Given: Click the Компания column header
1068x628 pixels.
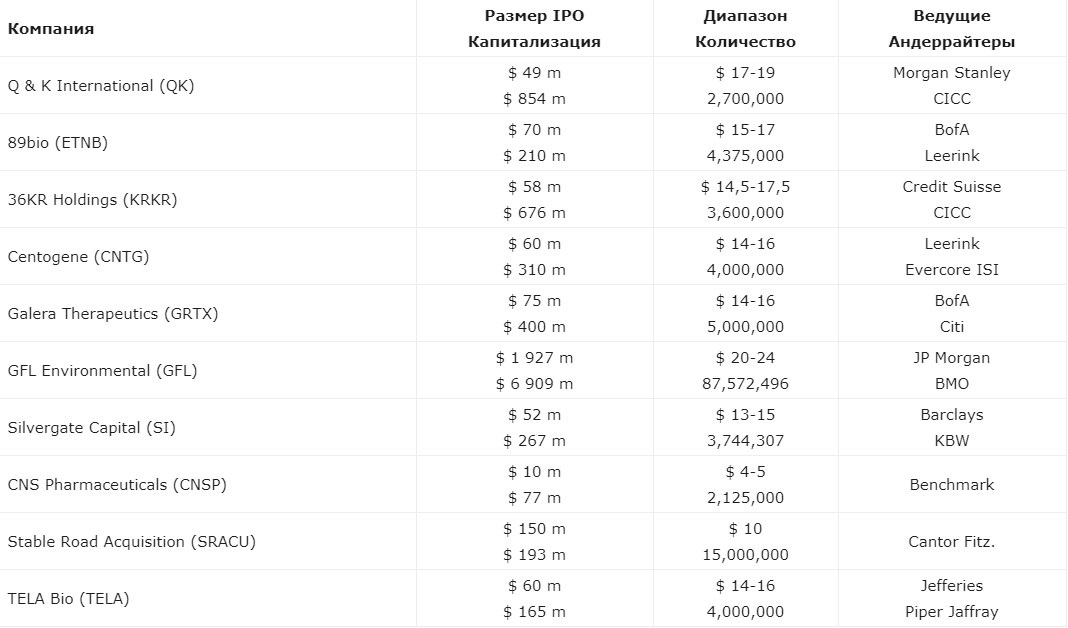Looking at the screenshot, I should pyautogui.click(x=51, y=29).
